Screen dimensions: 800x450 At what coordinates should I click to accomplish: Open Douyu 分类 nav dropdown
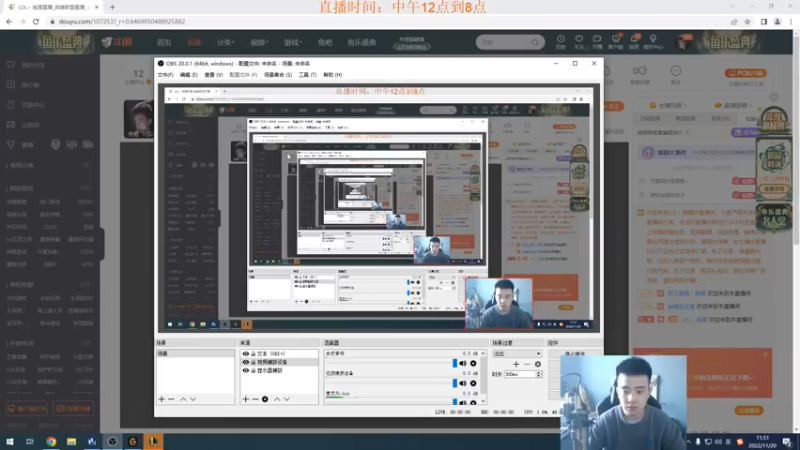coord(226,42)
